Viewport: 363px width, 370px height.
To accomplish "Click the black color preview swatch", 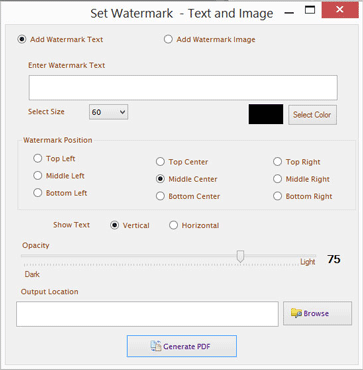I will (x=266, y=114).
